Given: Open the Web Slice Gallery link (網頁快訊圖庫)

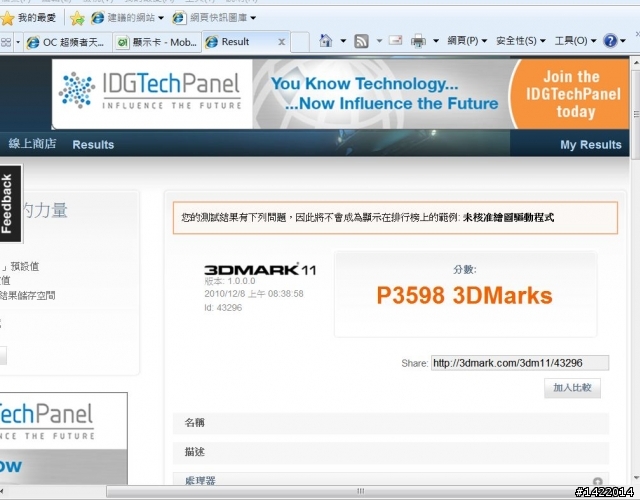Looking at the screenshot, I should tap(210, 18).
